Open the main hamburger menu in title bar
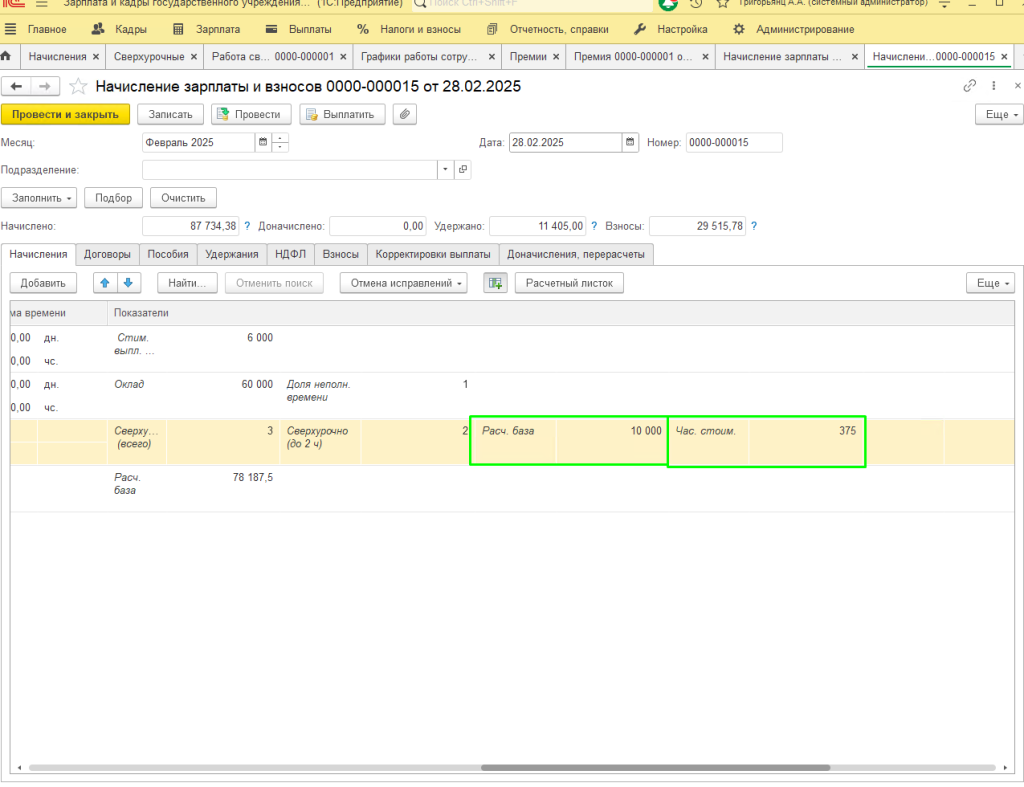1024x787 pixels. (42, 4)
